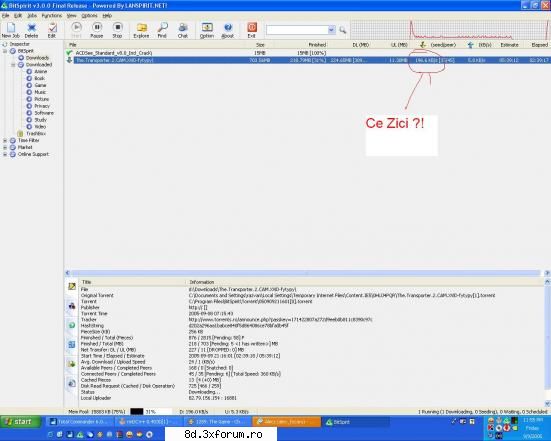Image resolution: width=551 pixels, height=441 pixels.
Task: Click the Tracker row in details
Action: (311, 320)
